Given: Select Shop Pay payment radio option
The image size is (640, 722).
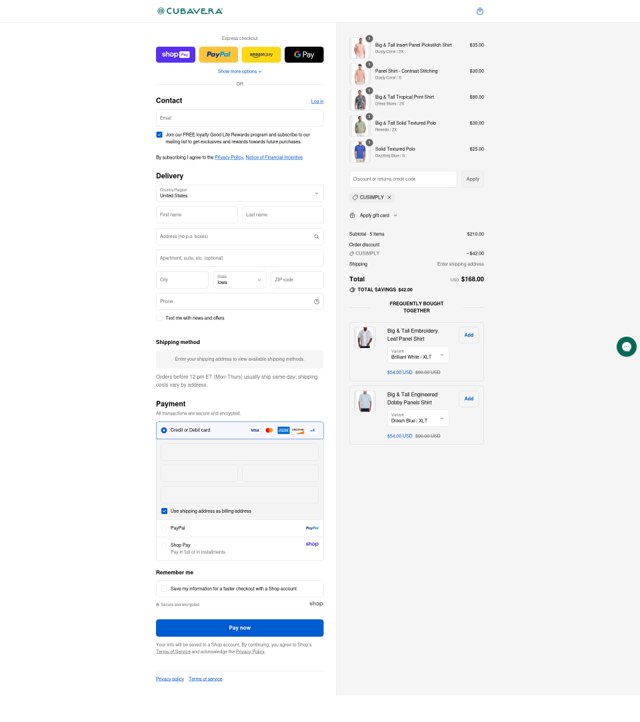Looking at the screenshot, I should point(164,545).
